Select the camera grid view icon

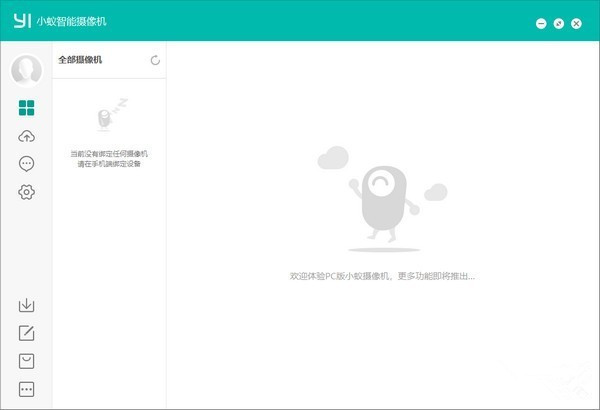point(26,108)
